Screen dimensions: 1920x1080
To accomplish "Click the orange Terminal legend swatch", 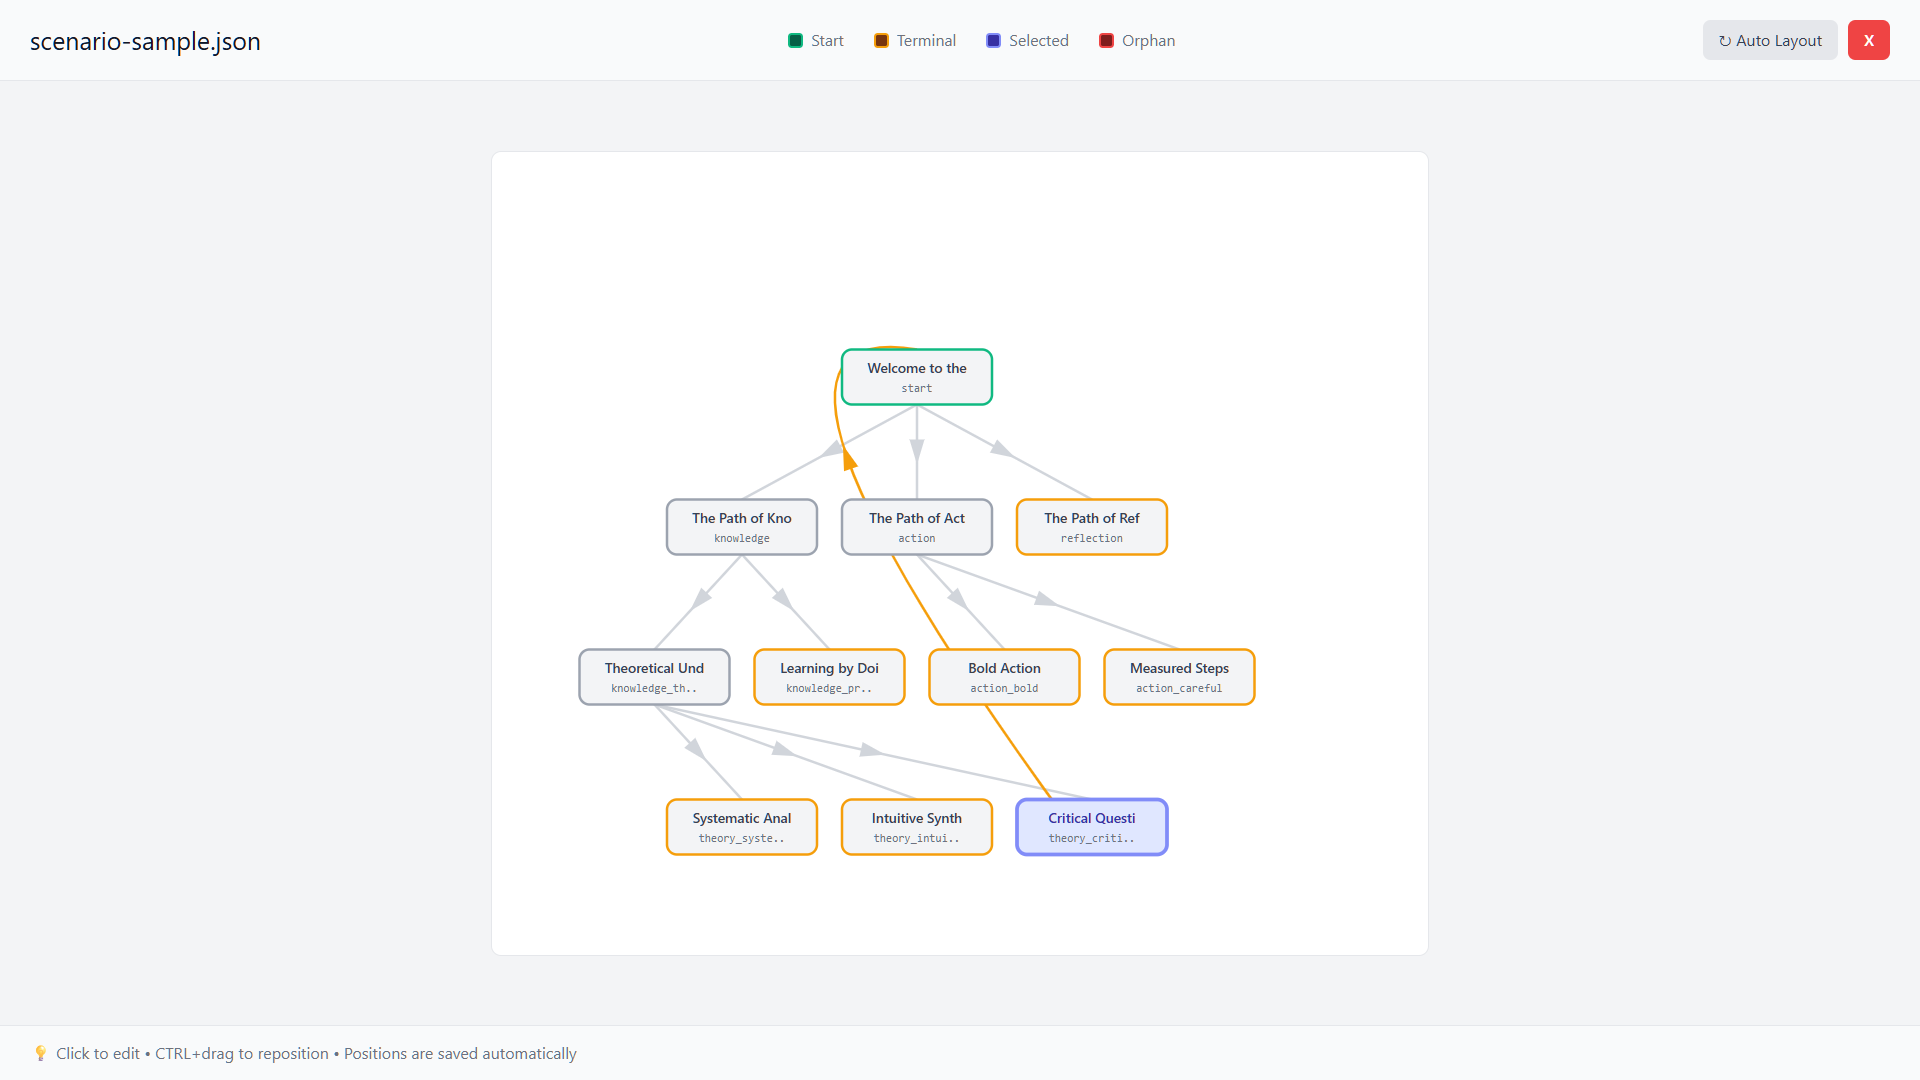I will click(x=881, y=41).
